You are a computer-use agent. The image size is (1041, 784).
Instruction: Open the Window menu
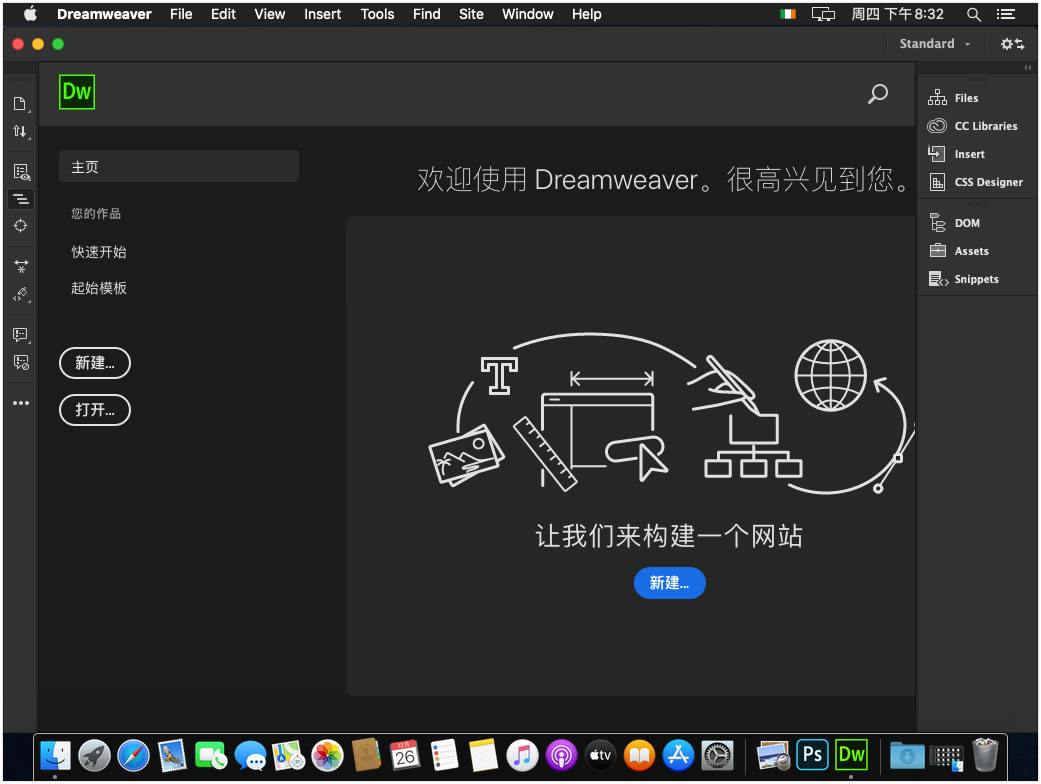pos(527,14)
